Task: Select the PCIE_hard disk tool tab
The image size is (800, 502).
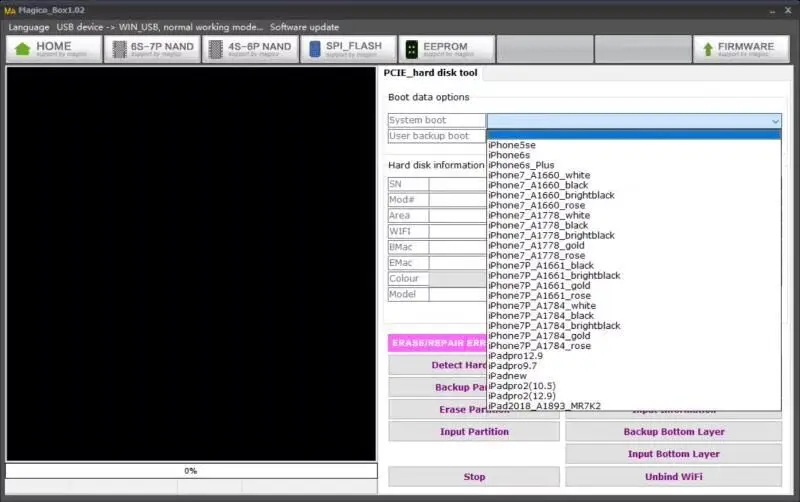Action: click(x=431, y=73)
